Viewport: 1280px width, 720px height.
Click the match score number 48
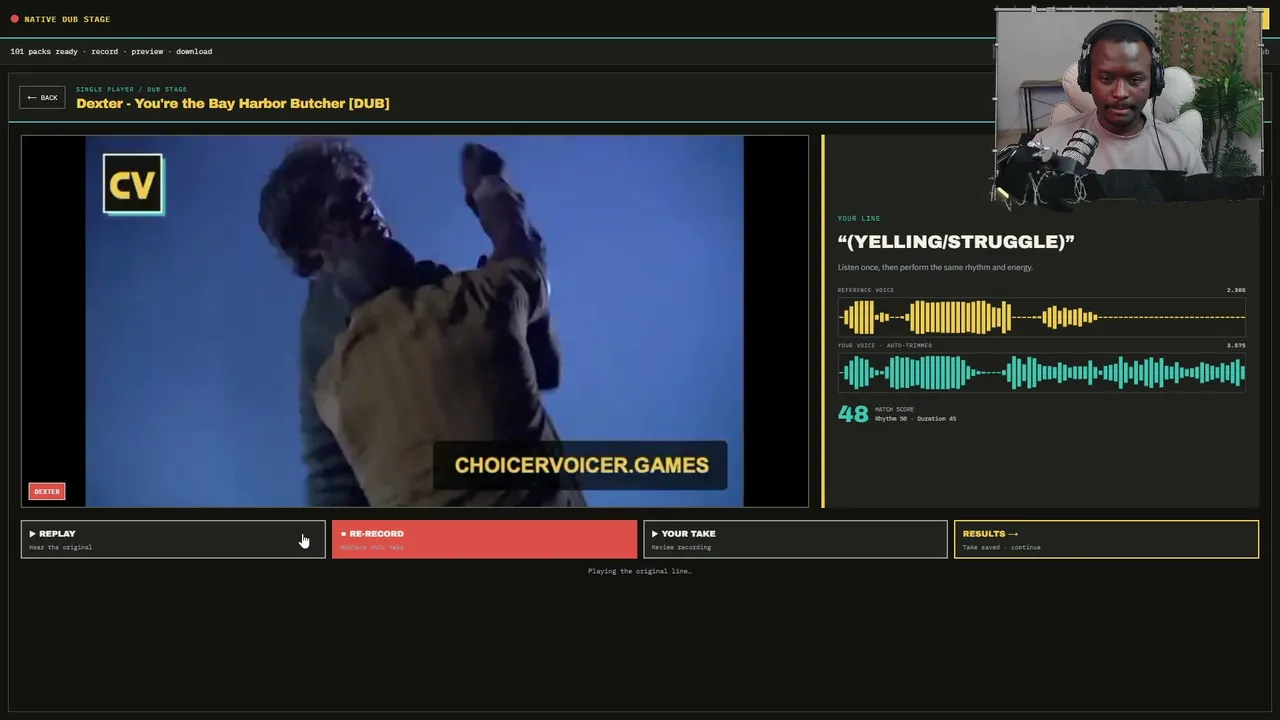click(853, 414)
